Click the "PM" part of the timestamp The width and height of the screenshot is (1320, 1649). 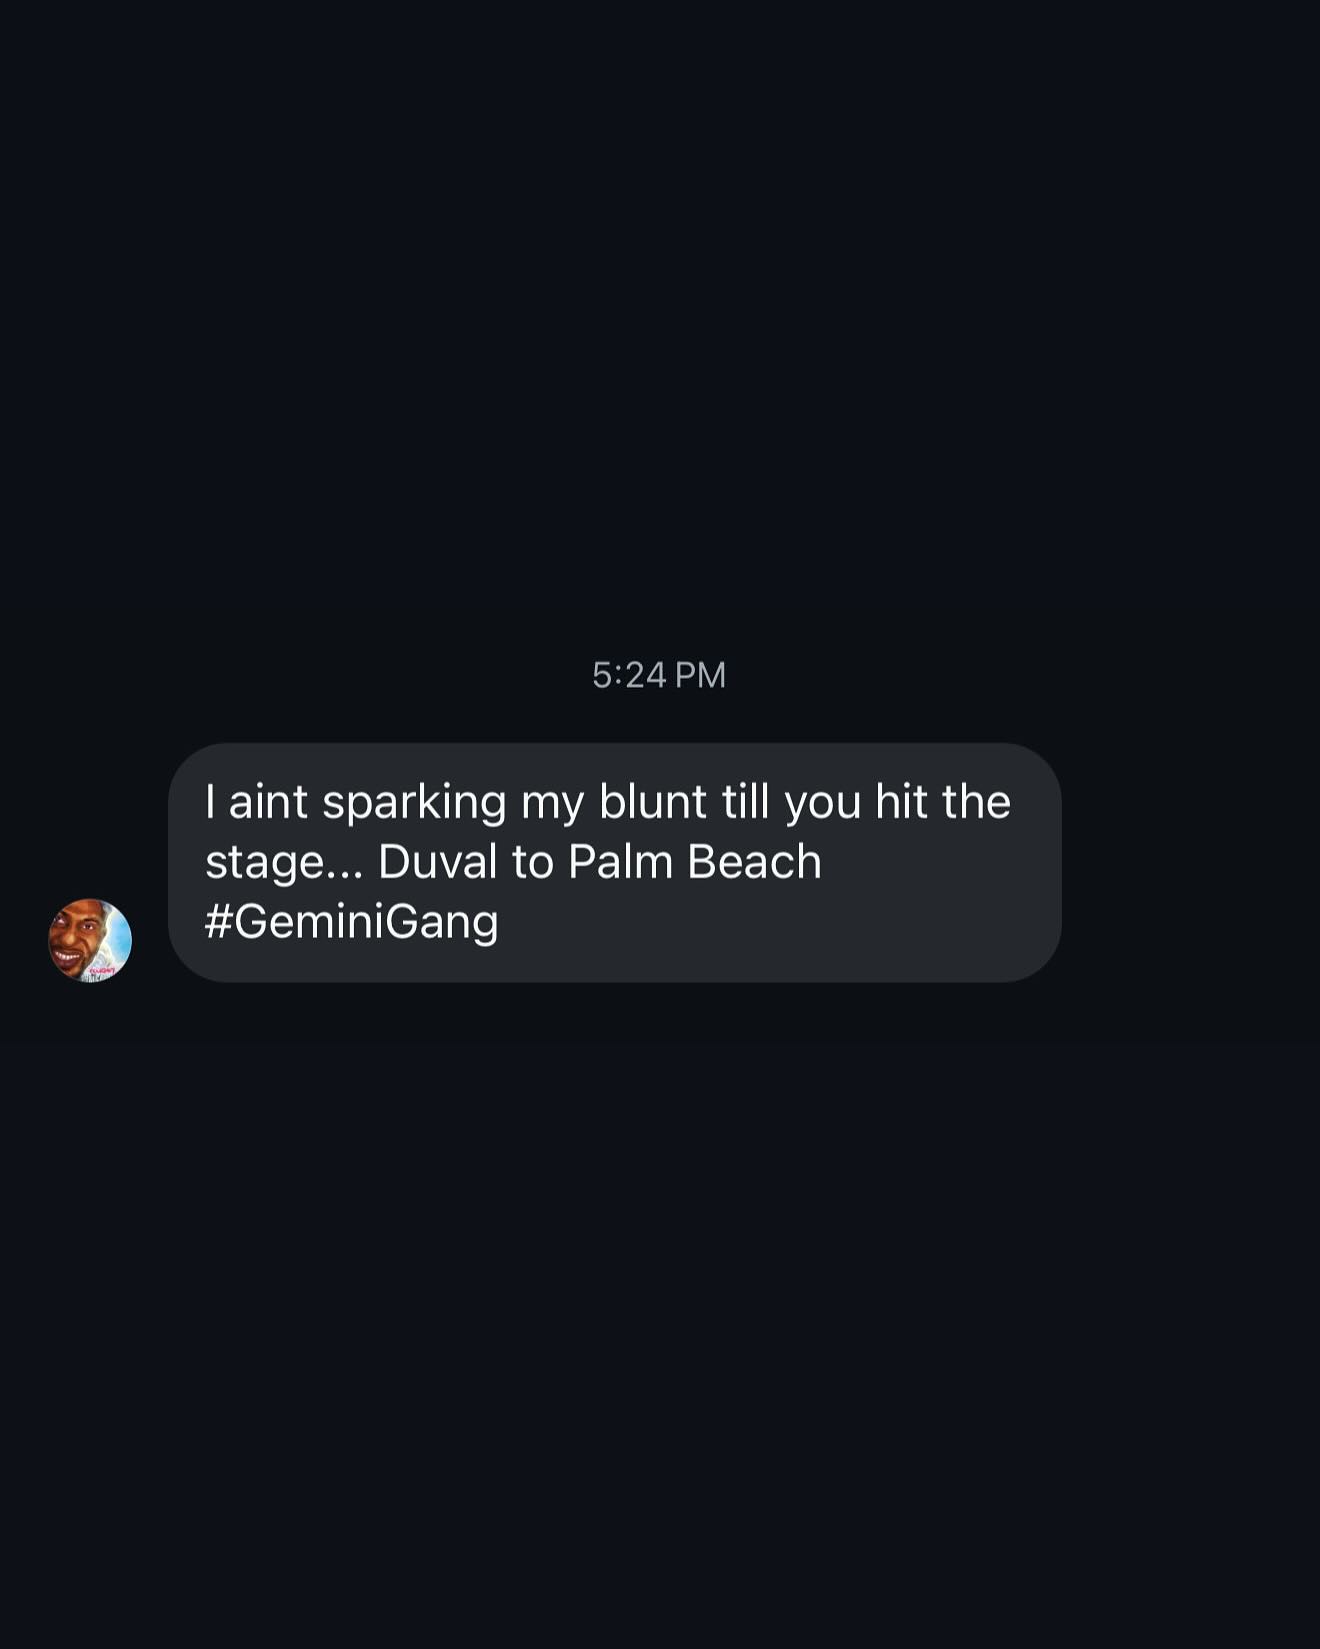click(x=700, y=675)
